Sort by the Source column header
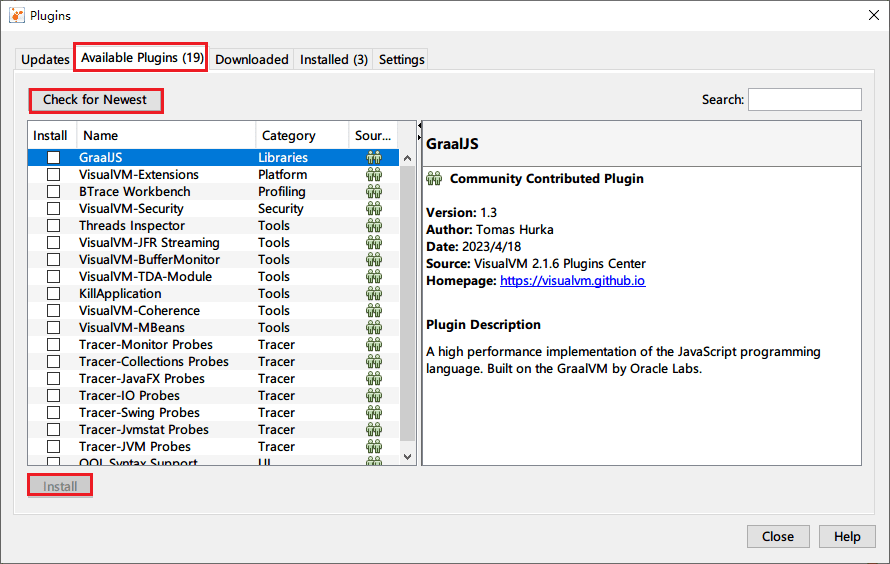Viewport: 890px width, 564px height. click(x=373, y=136)
